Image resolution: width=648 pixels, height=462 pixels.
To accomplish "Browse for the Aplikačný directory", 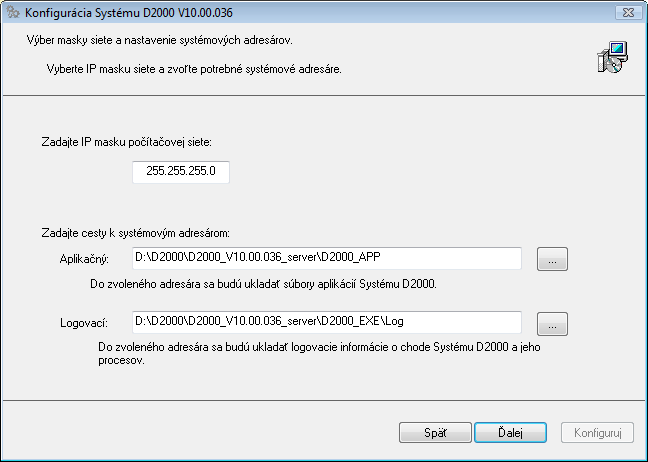I will 552,260.
